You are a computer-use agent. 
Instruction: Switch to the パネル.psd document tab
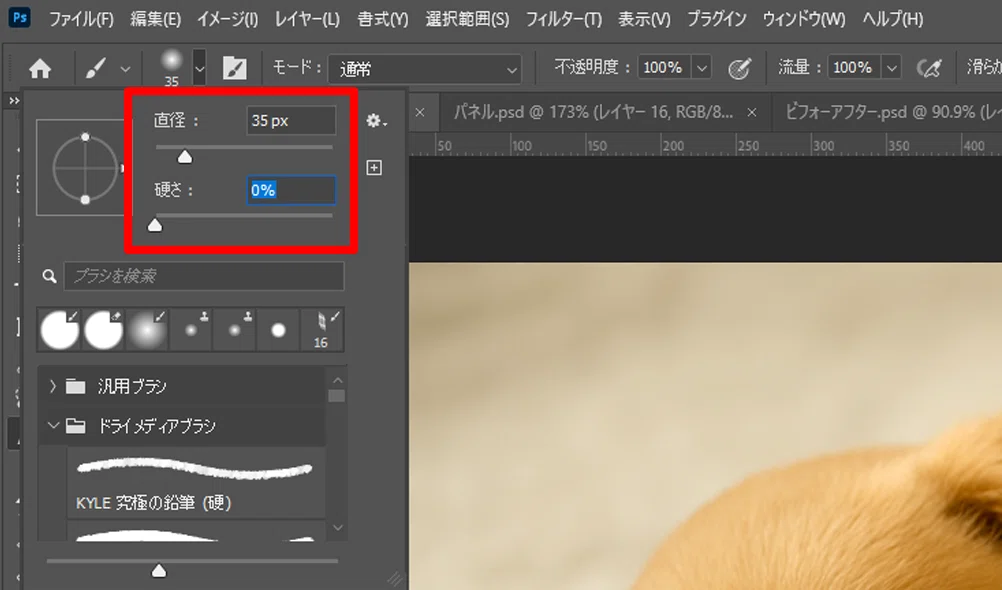(593, 113)
